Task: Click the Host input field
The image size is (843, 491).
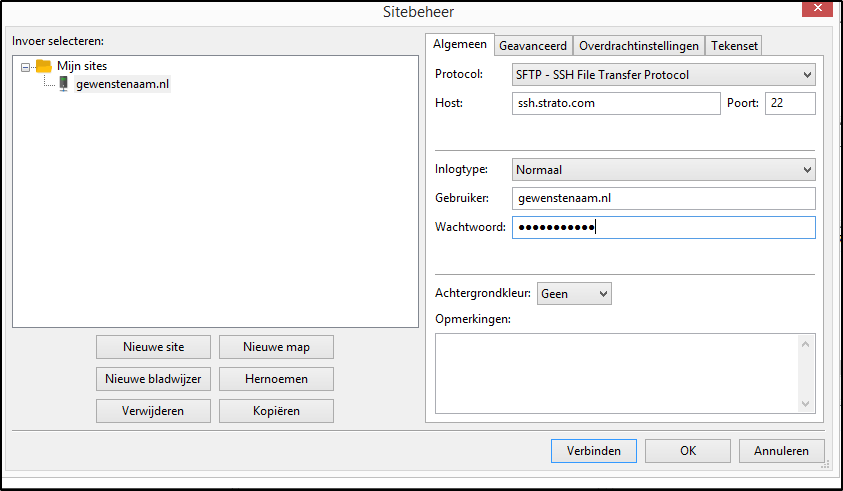Action: [x=616, y=104]
